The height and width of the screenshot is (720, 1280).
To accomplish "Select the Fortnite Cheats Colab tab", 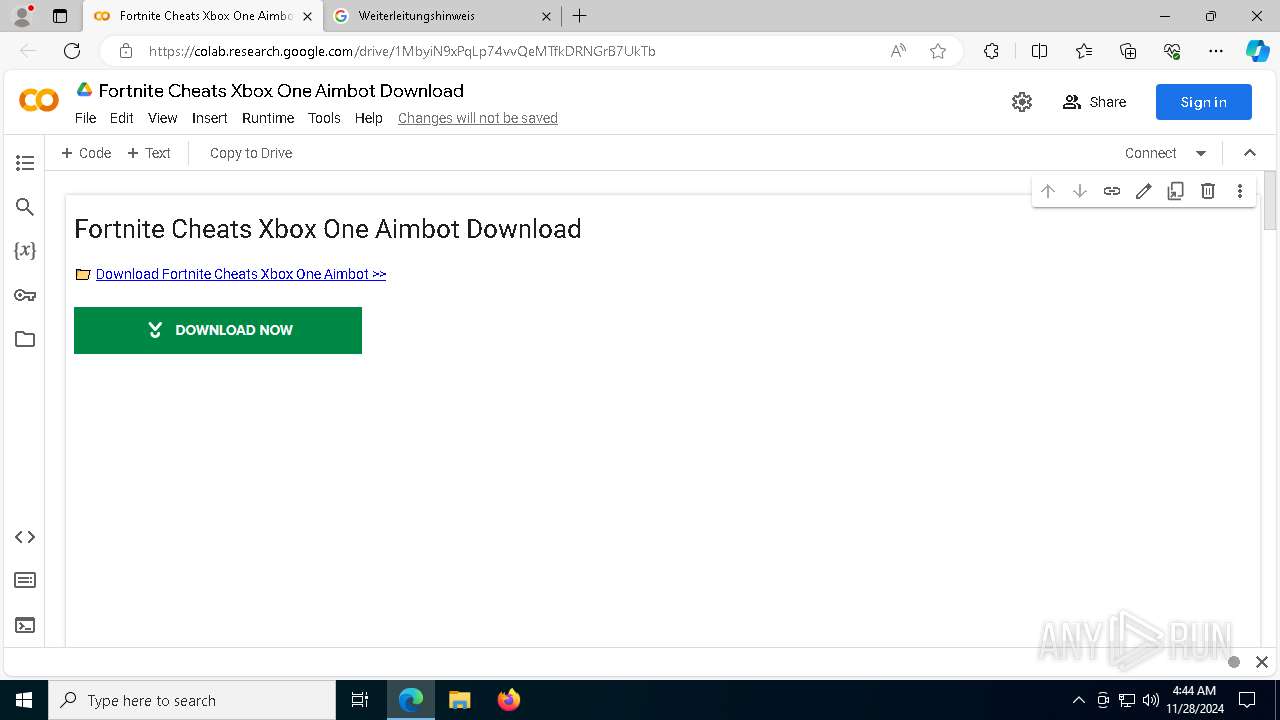I will pyautogui.click(x=203, y=16).
